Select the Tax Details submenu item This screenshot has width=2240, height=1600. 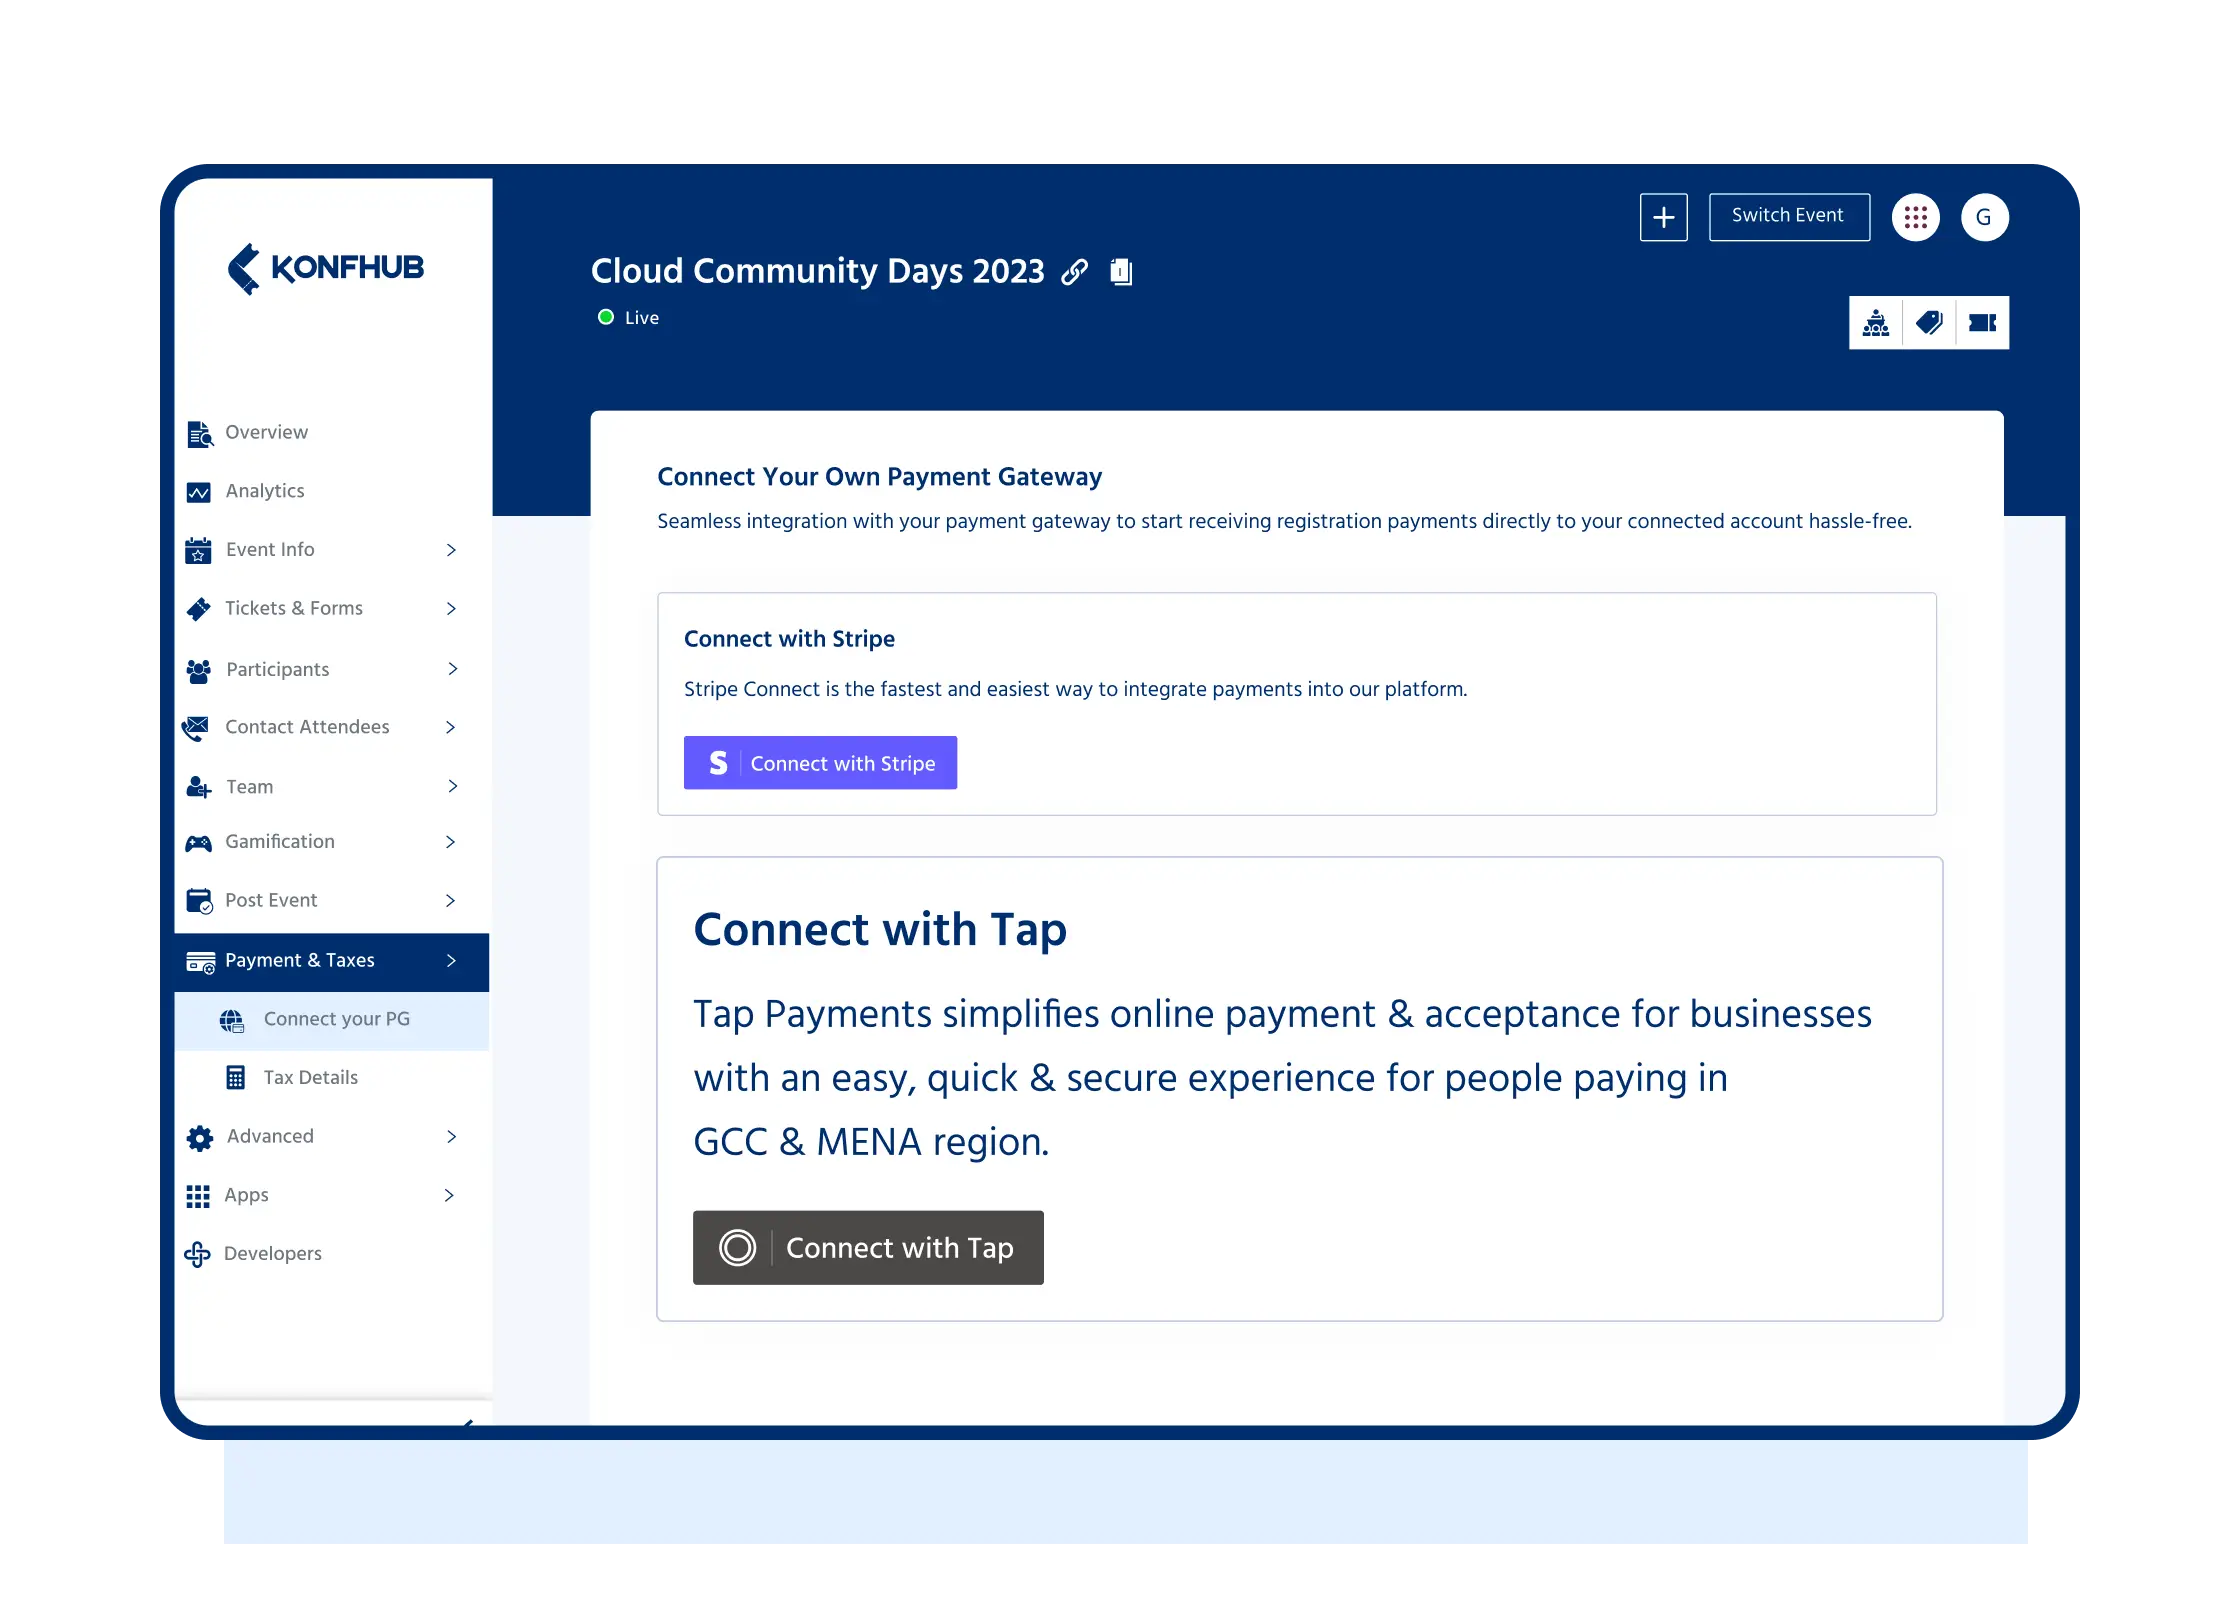coord(310,1075)
